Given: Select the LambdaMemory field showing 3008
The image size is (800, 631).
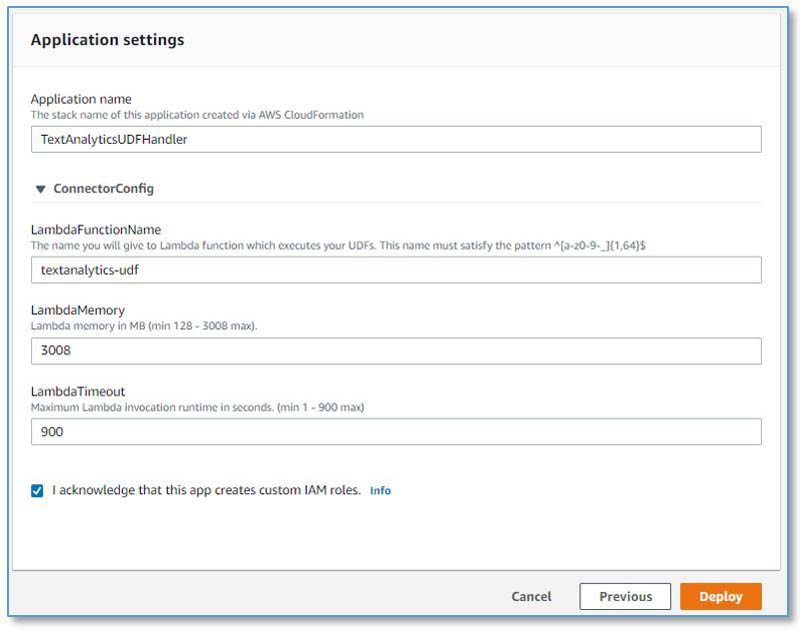Looking at the screenshot, I should [396, 350].
